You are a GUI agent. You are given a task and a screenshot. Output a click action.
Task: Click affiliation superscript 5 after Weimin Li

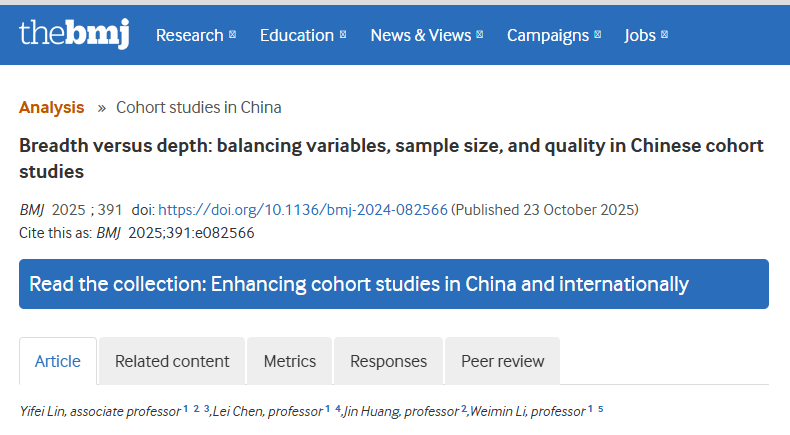pyautogui.click(x=601, y=409)
